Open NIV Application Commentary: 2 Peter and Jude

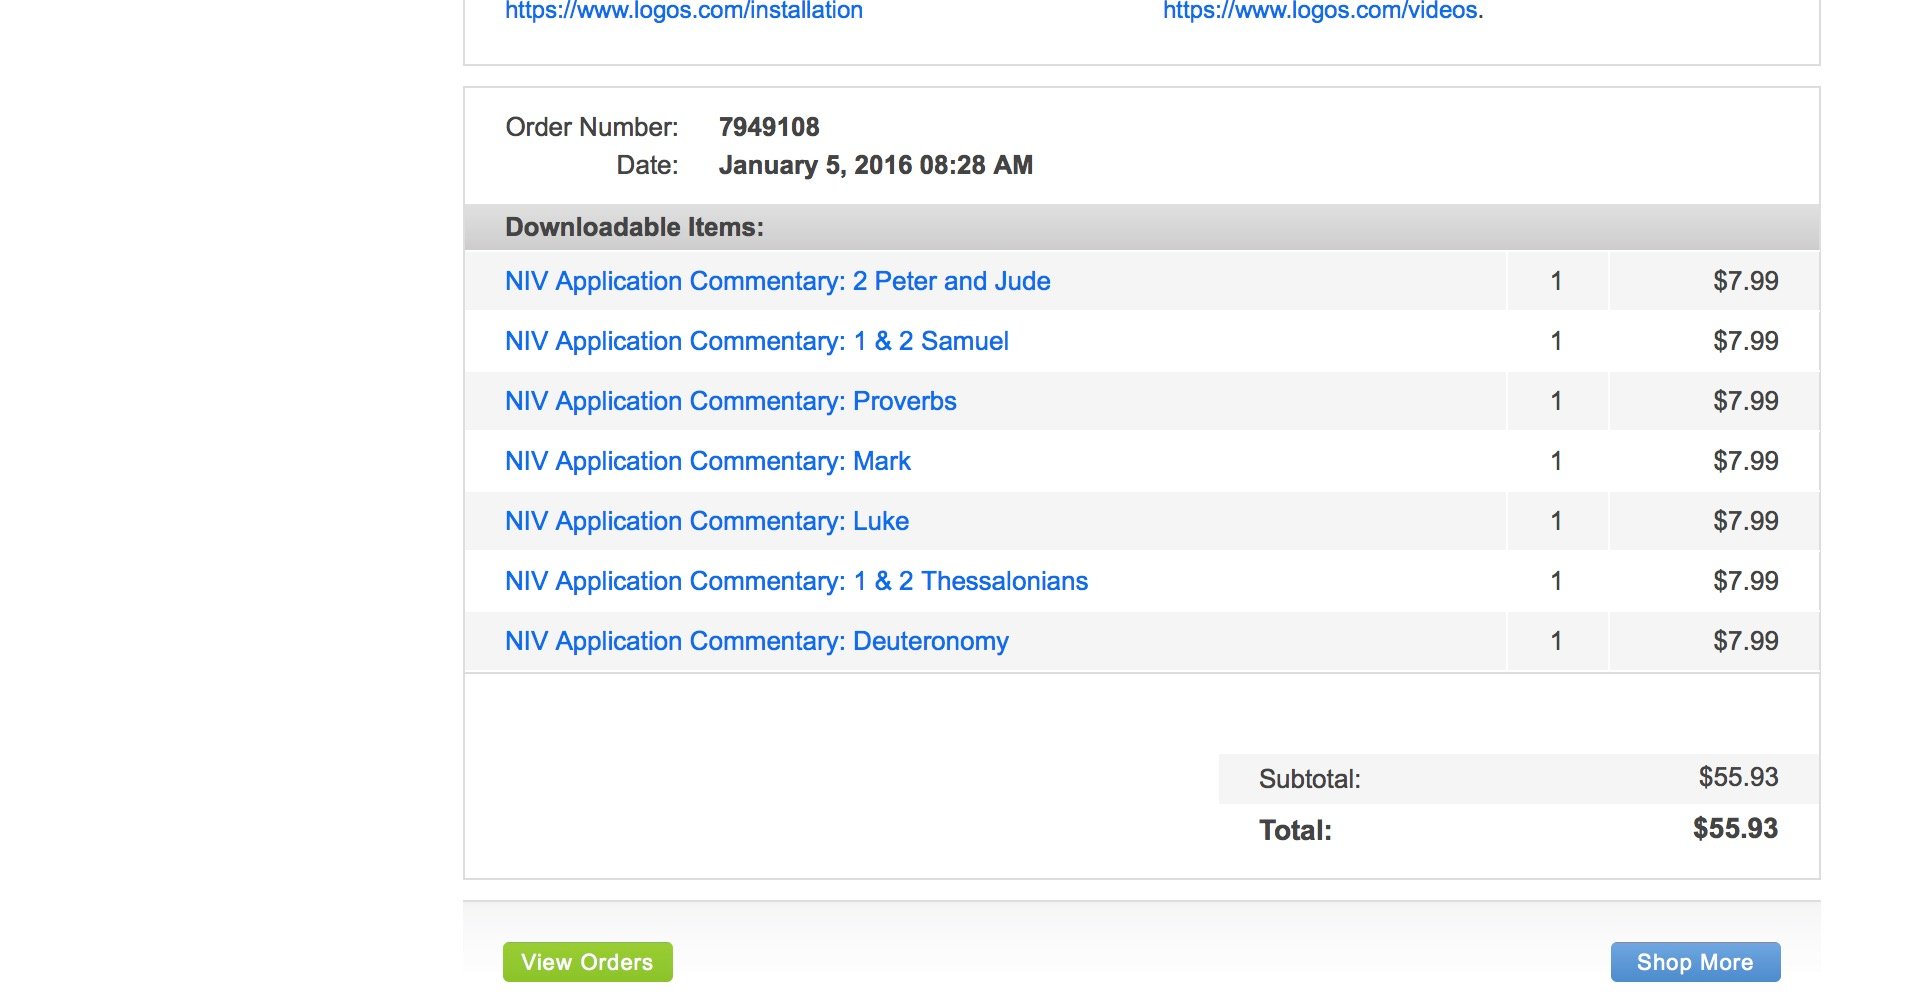777,281
